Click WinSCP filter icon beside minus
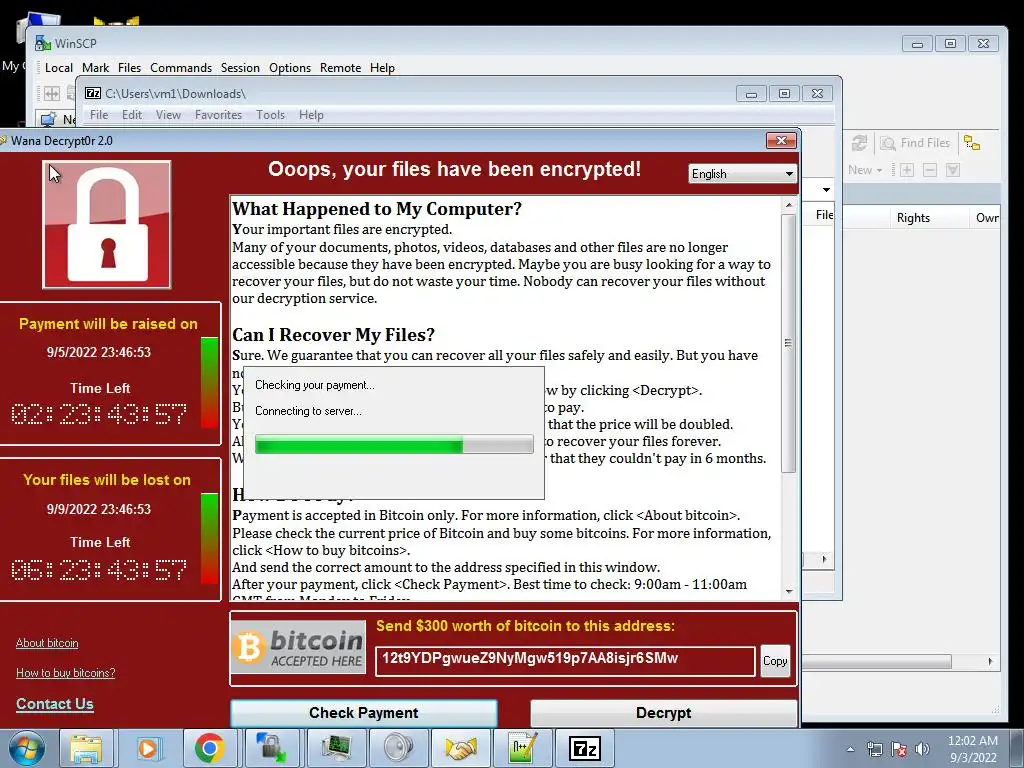Image resolution: width=1024 pixels, height=768 pixels. (x=953, y=170)
